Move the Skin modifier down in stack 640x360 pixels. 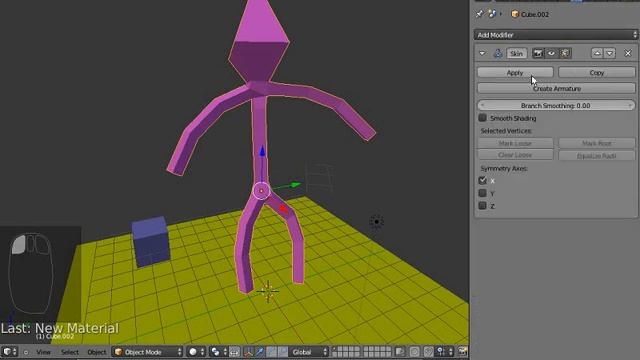click(x=609, y=53)
